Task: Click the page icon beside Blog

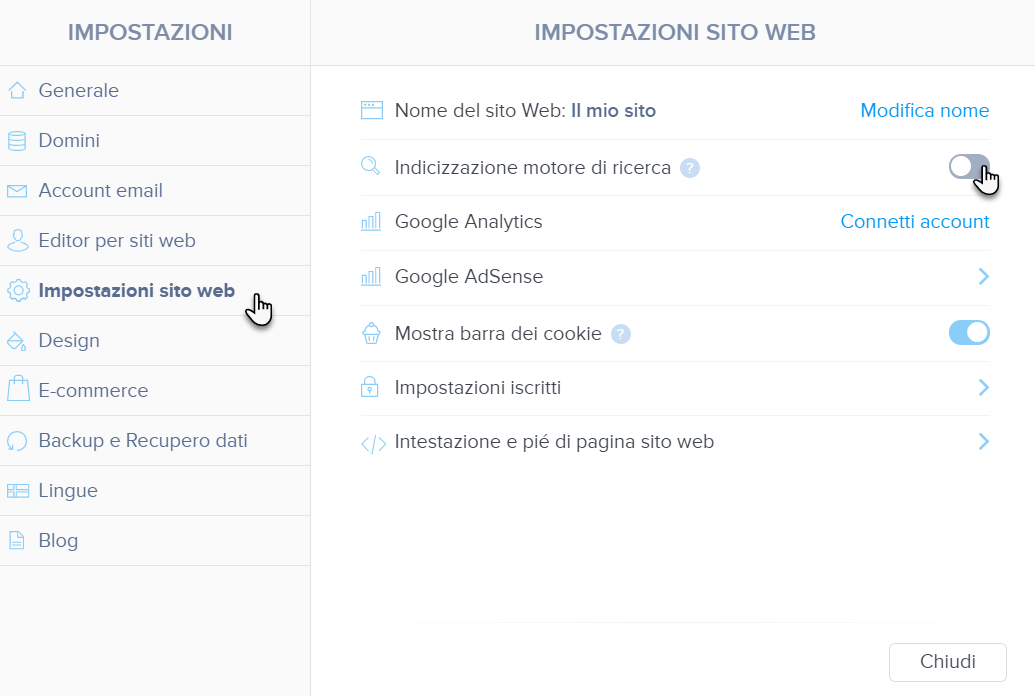Action: (x=17, y=540)
